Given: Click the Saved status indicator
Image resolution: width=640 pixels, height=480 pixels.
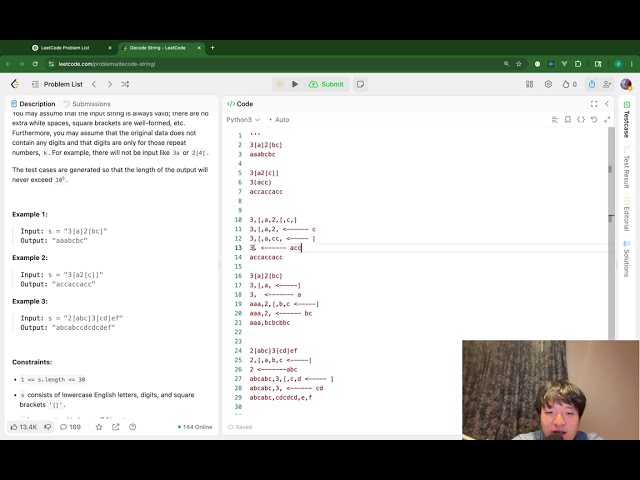Looking at the screenshot, I should (x=240, y=427).
